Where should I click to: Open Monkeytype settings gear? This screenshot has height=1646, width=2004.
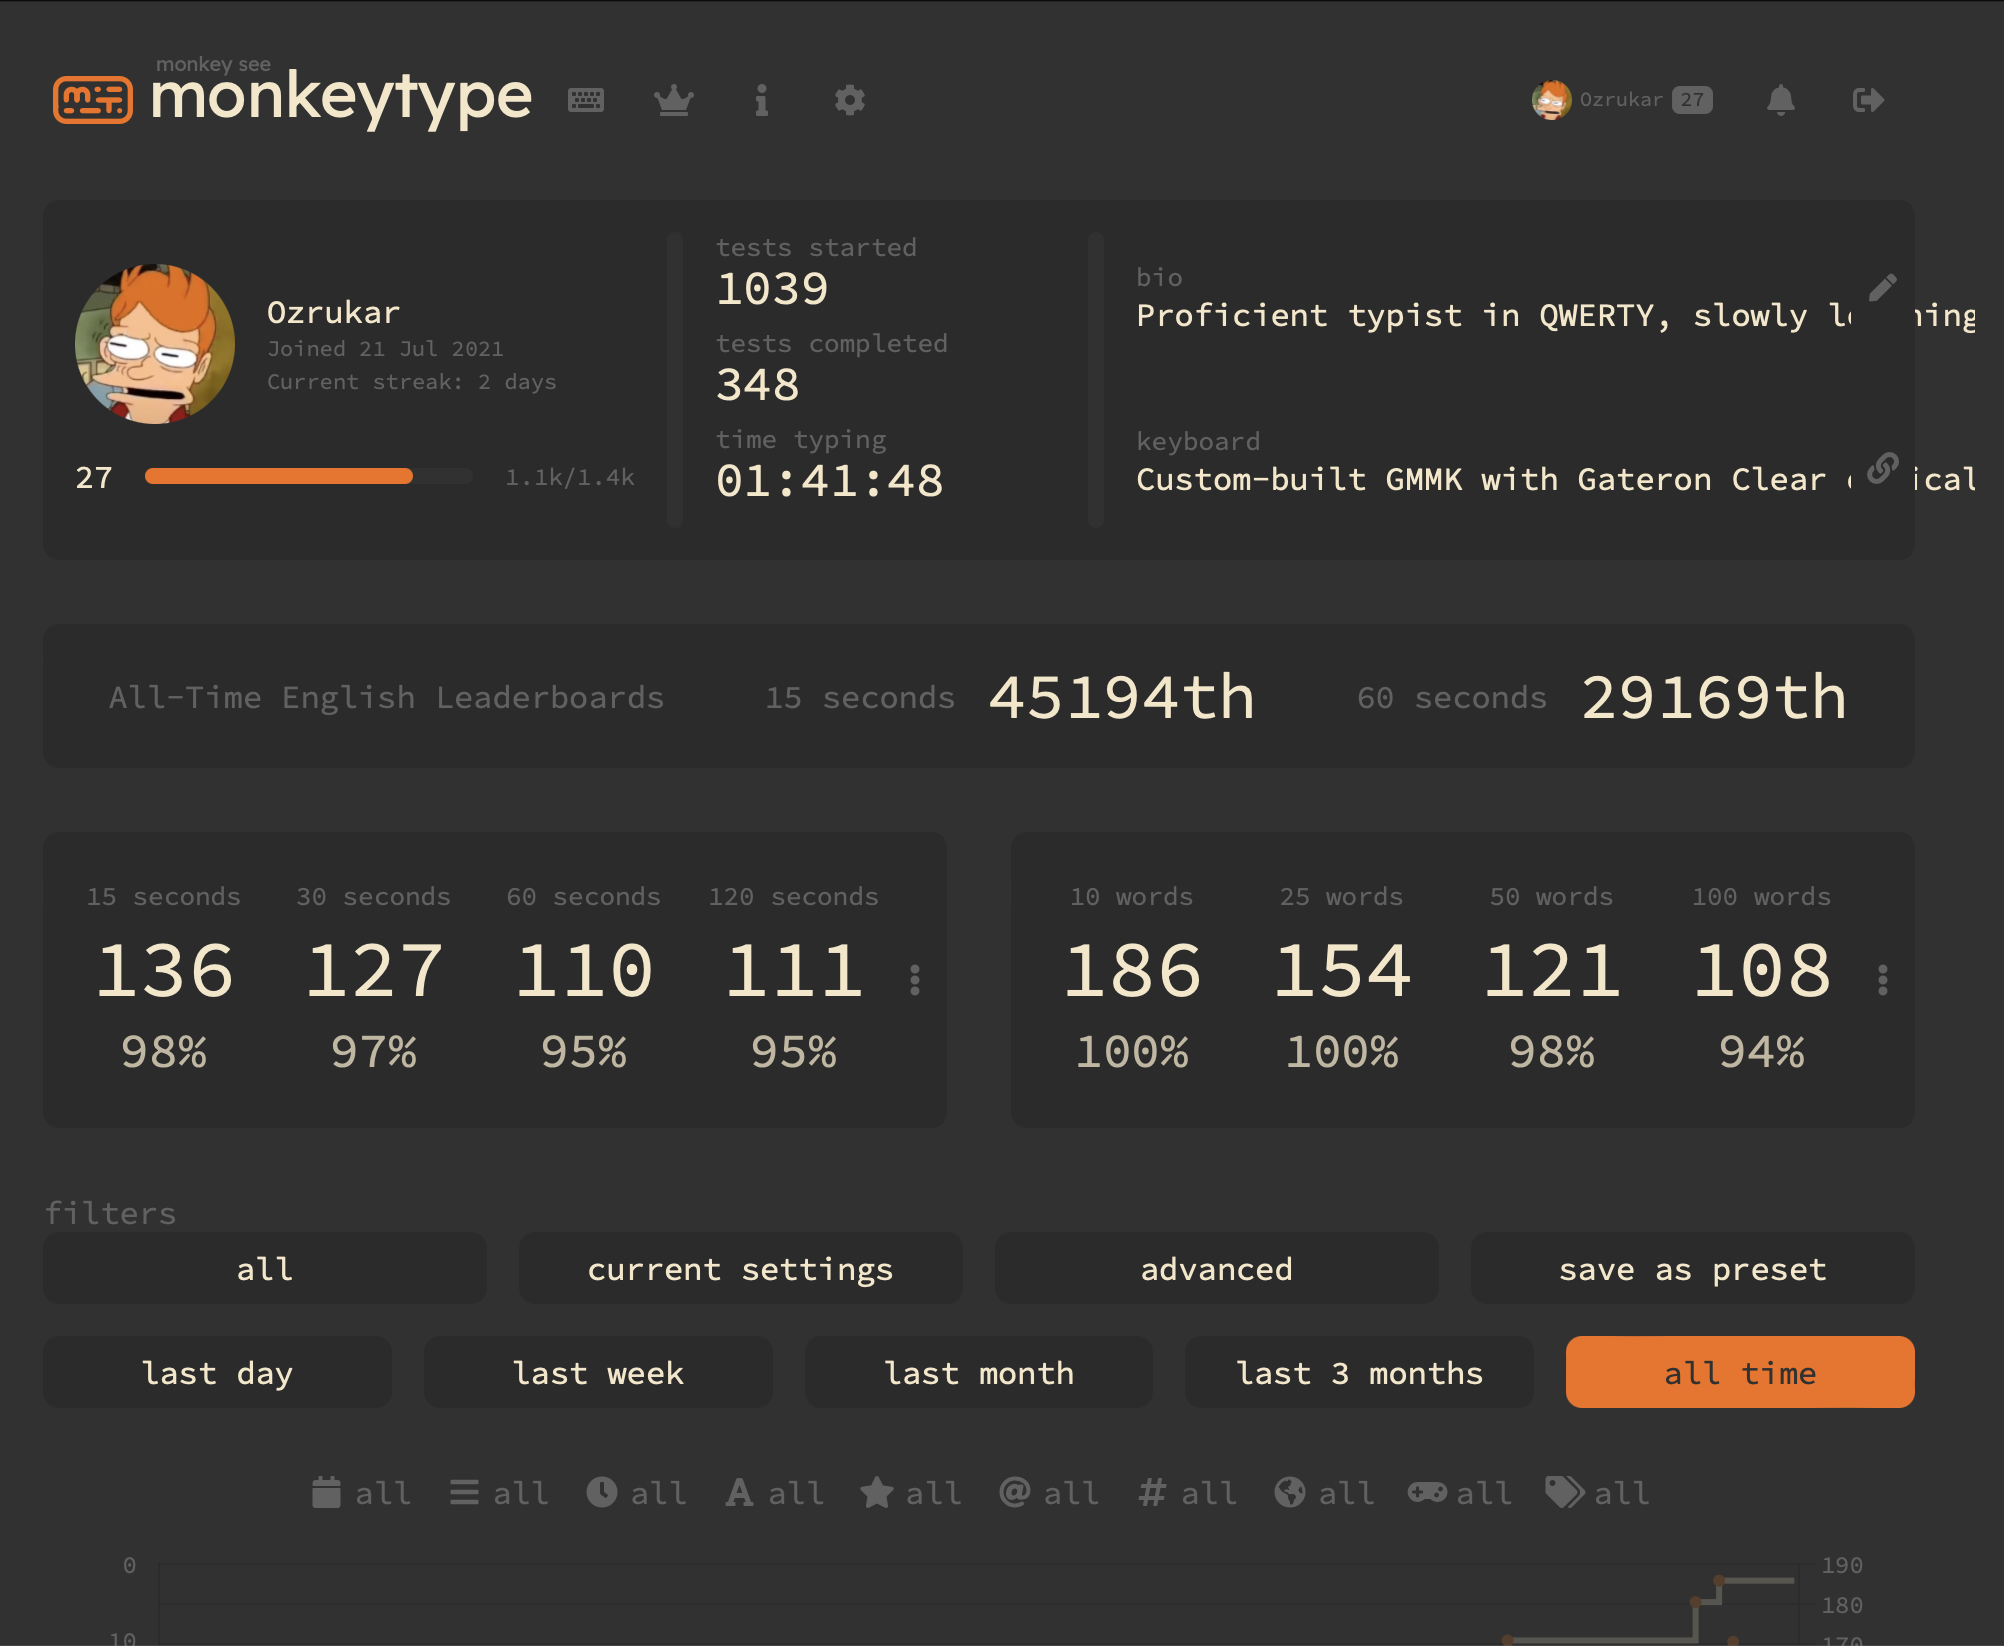850,100
